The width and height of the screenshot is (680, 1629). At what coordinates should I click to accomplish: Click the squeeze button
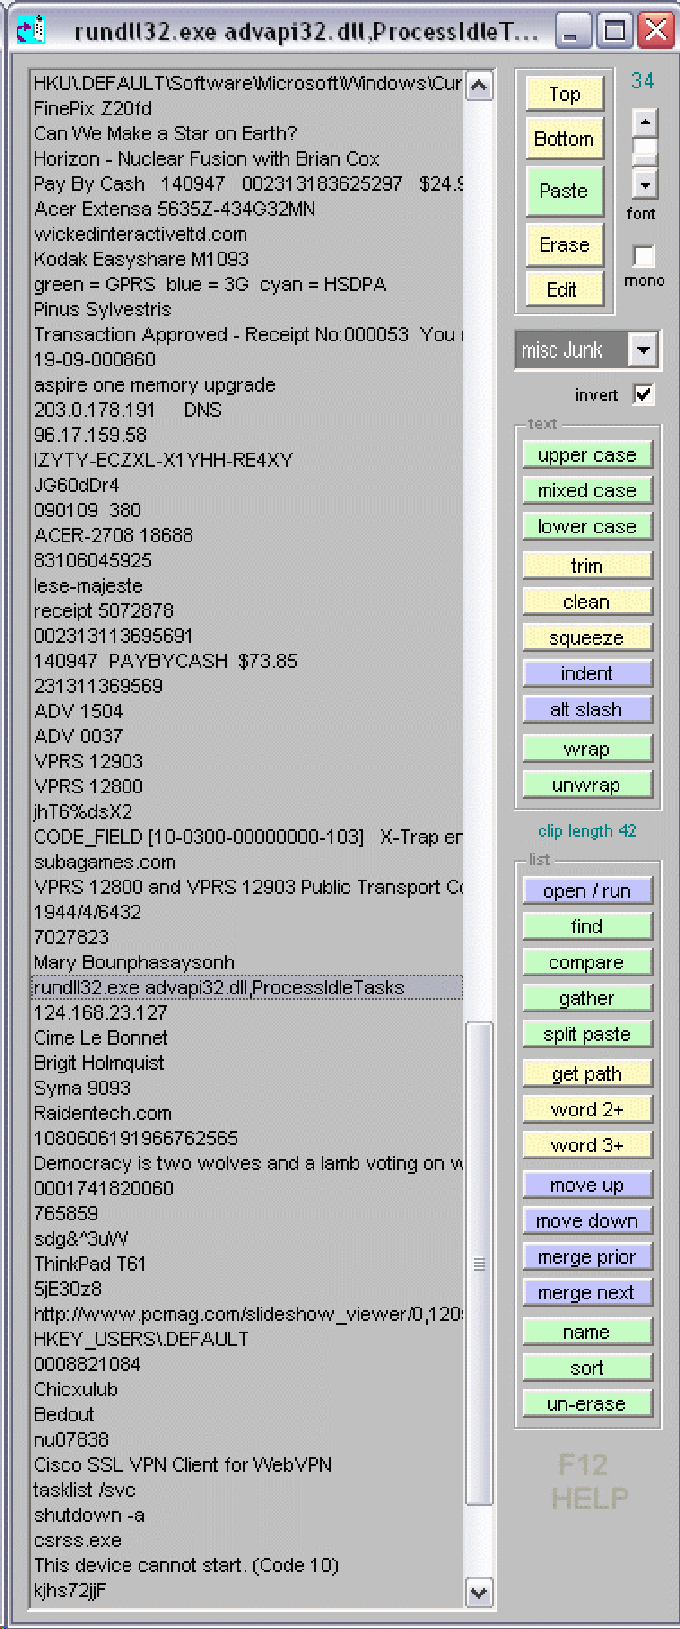(x=586, y=638)
